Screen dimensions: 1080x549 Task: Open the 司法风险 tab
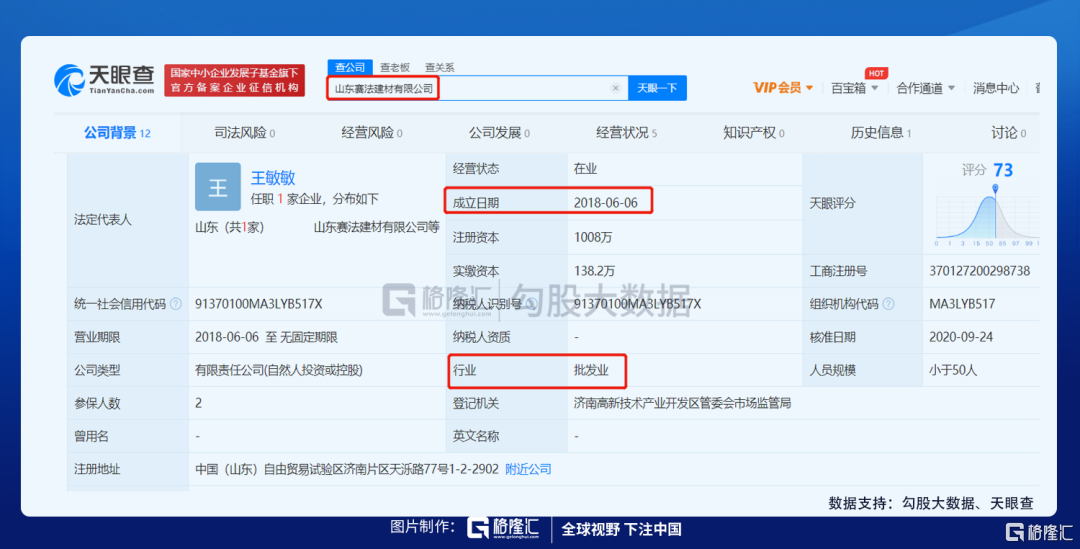245,133
